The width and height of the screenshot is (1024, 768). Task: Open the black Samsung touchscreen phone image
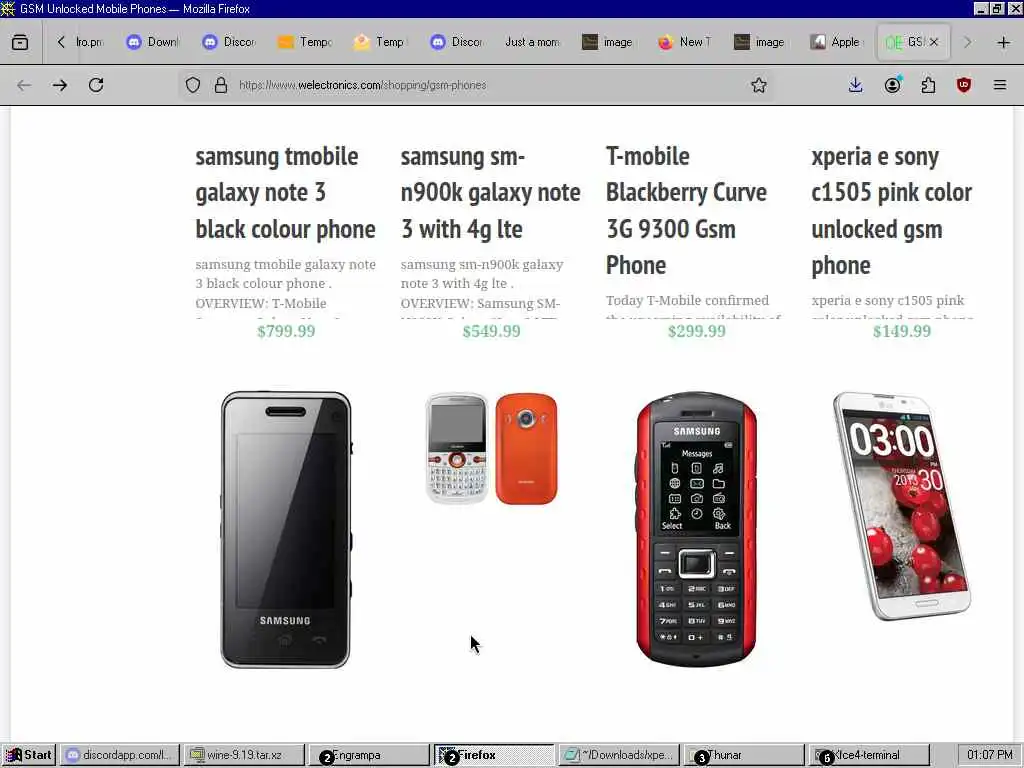pyautogui.click(x=286, y=530)
